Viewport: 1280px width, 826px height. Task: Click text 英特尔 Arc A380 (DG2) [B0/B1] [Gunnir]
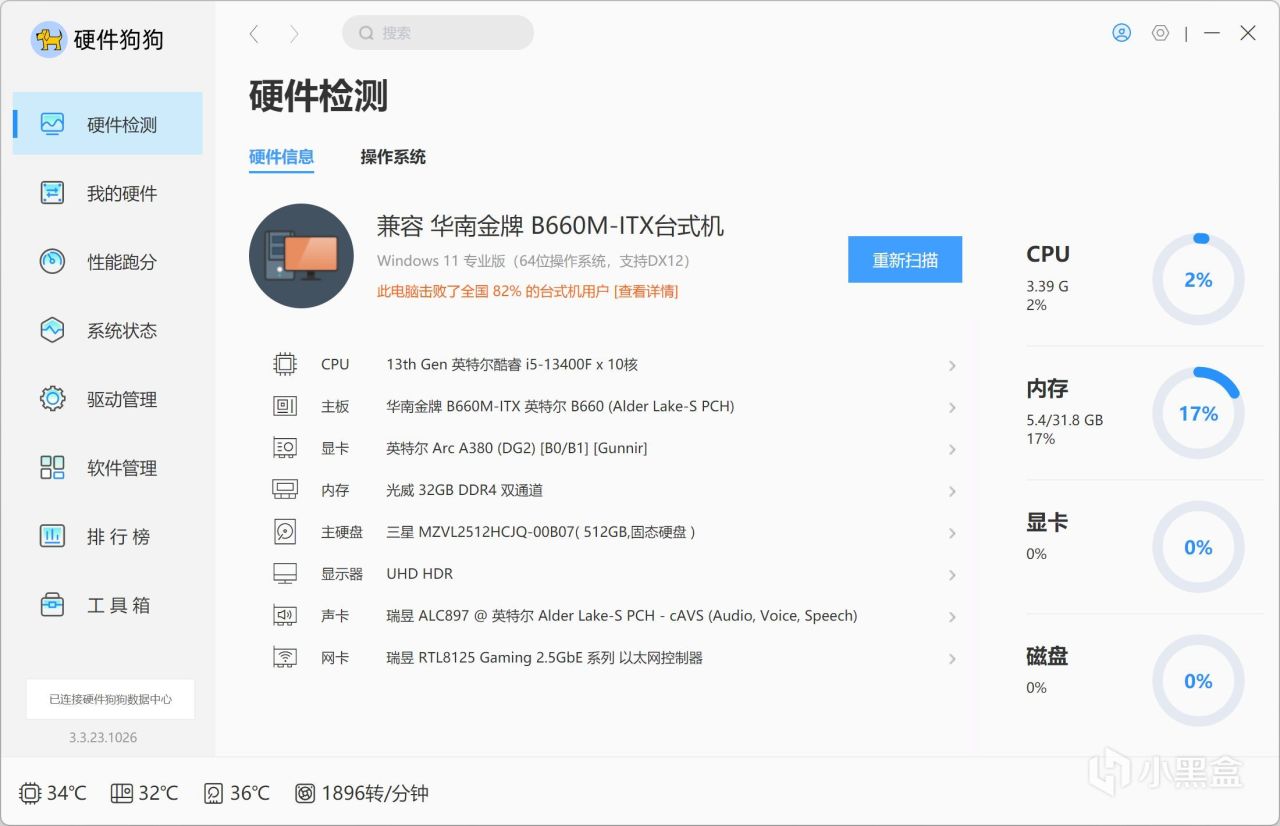click(517, 448)
